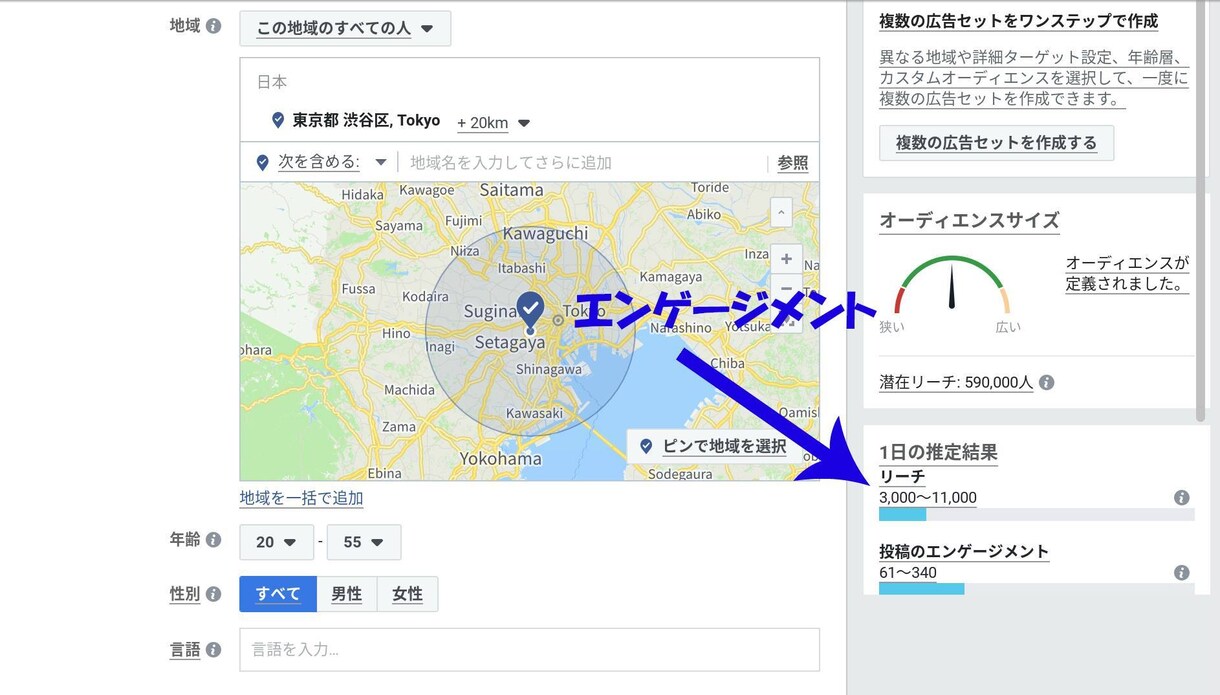Select すべて gender option
Screen dimensions: 1220x695
[x=278, y=594]
